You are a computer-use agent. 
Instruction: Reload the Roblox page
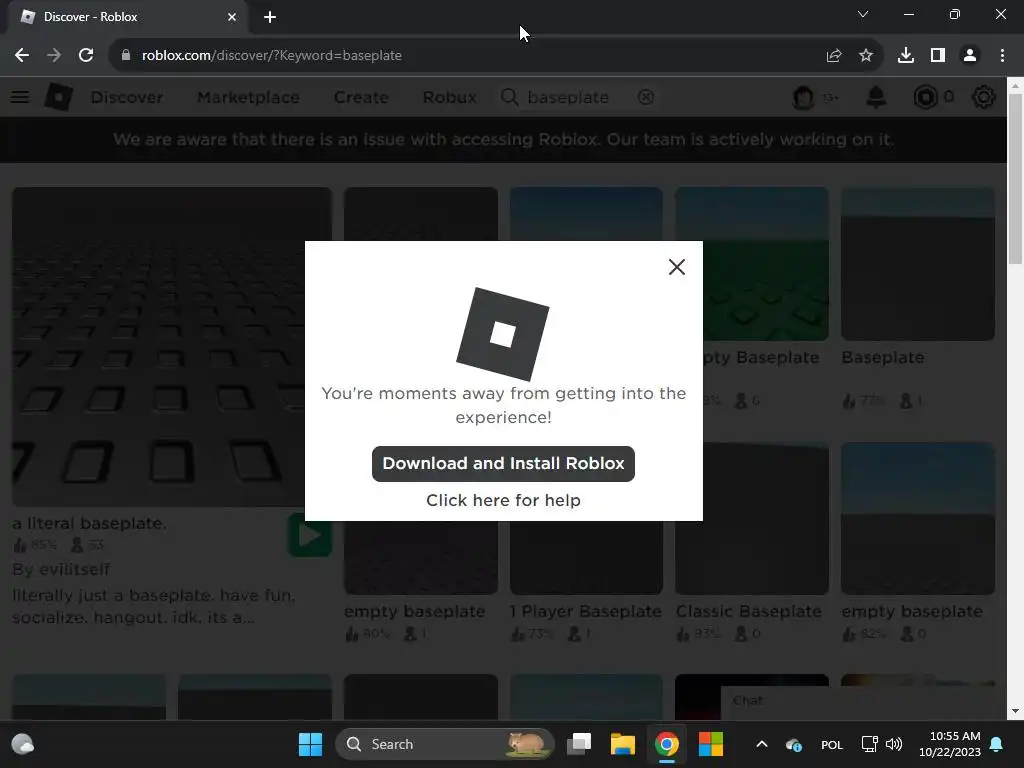pyautogui.click(x=86, y=56)
